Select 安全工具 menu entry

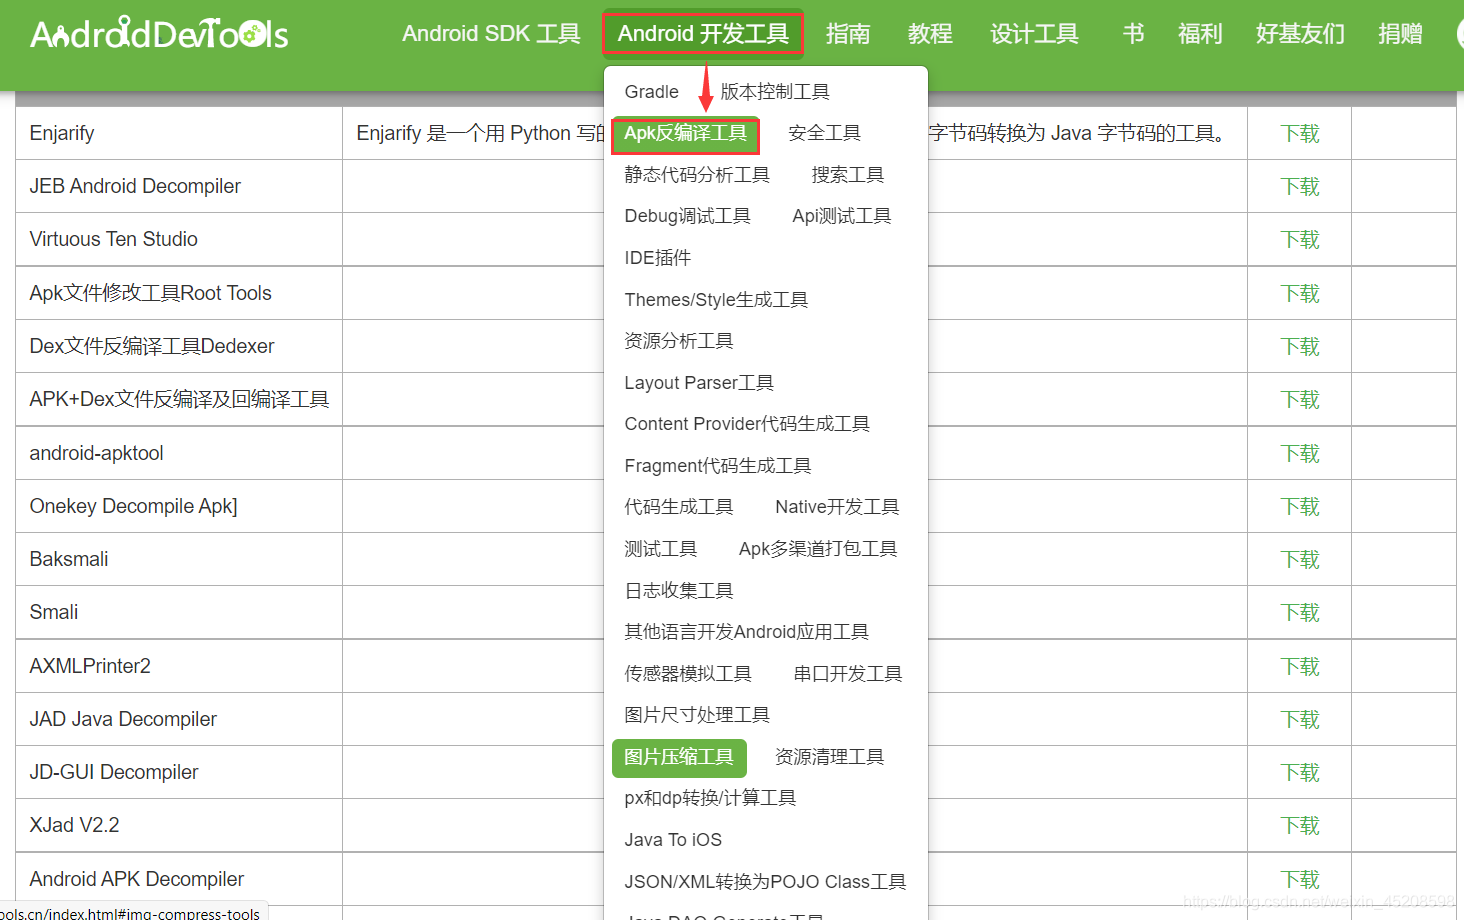824,133
